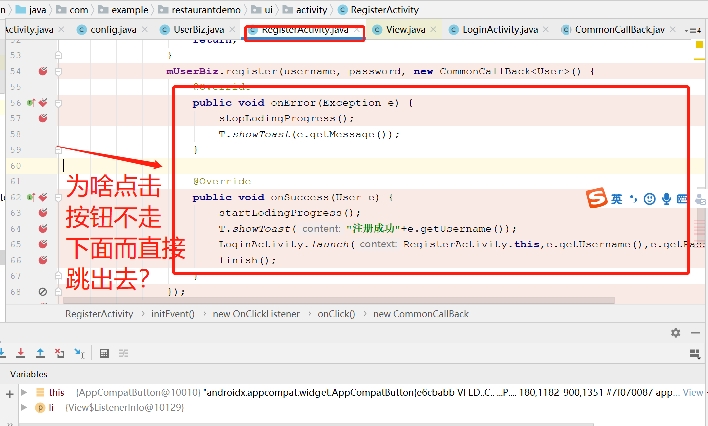Click Variables panel header
The height and width of the screenshot is (426, 708).
pos(28,374)
